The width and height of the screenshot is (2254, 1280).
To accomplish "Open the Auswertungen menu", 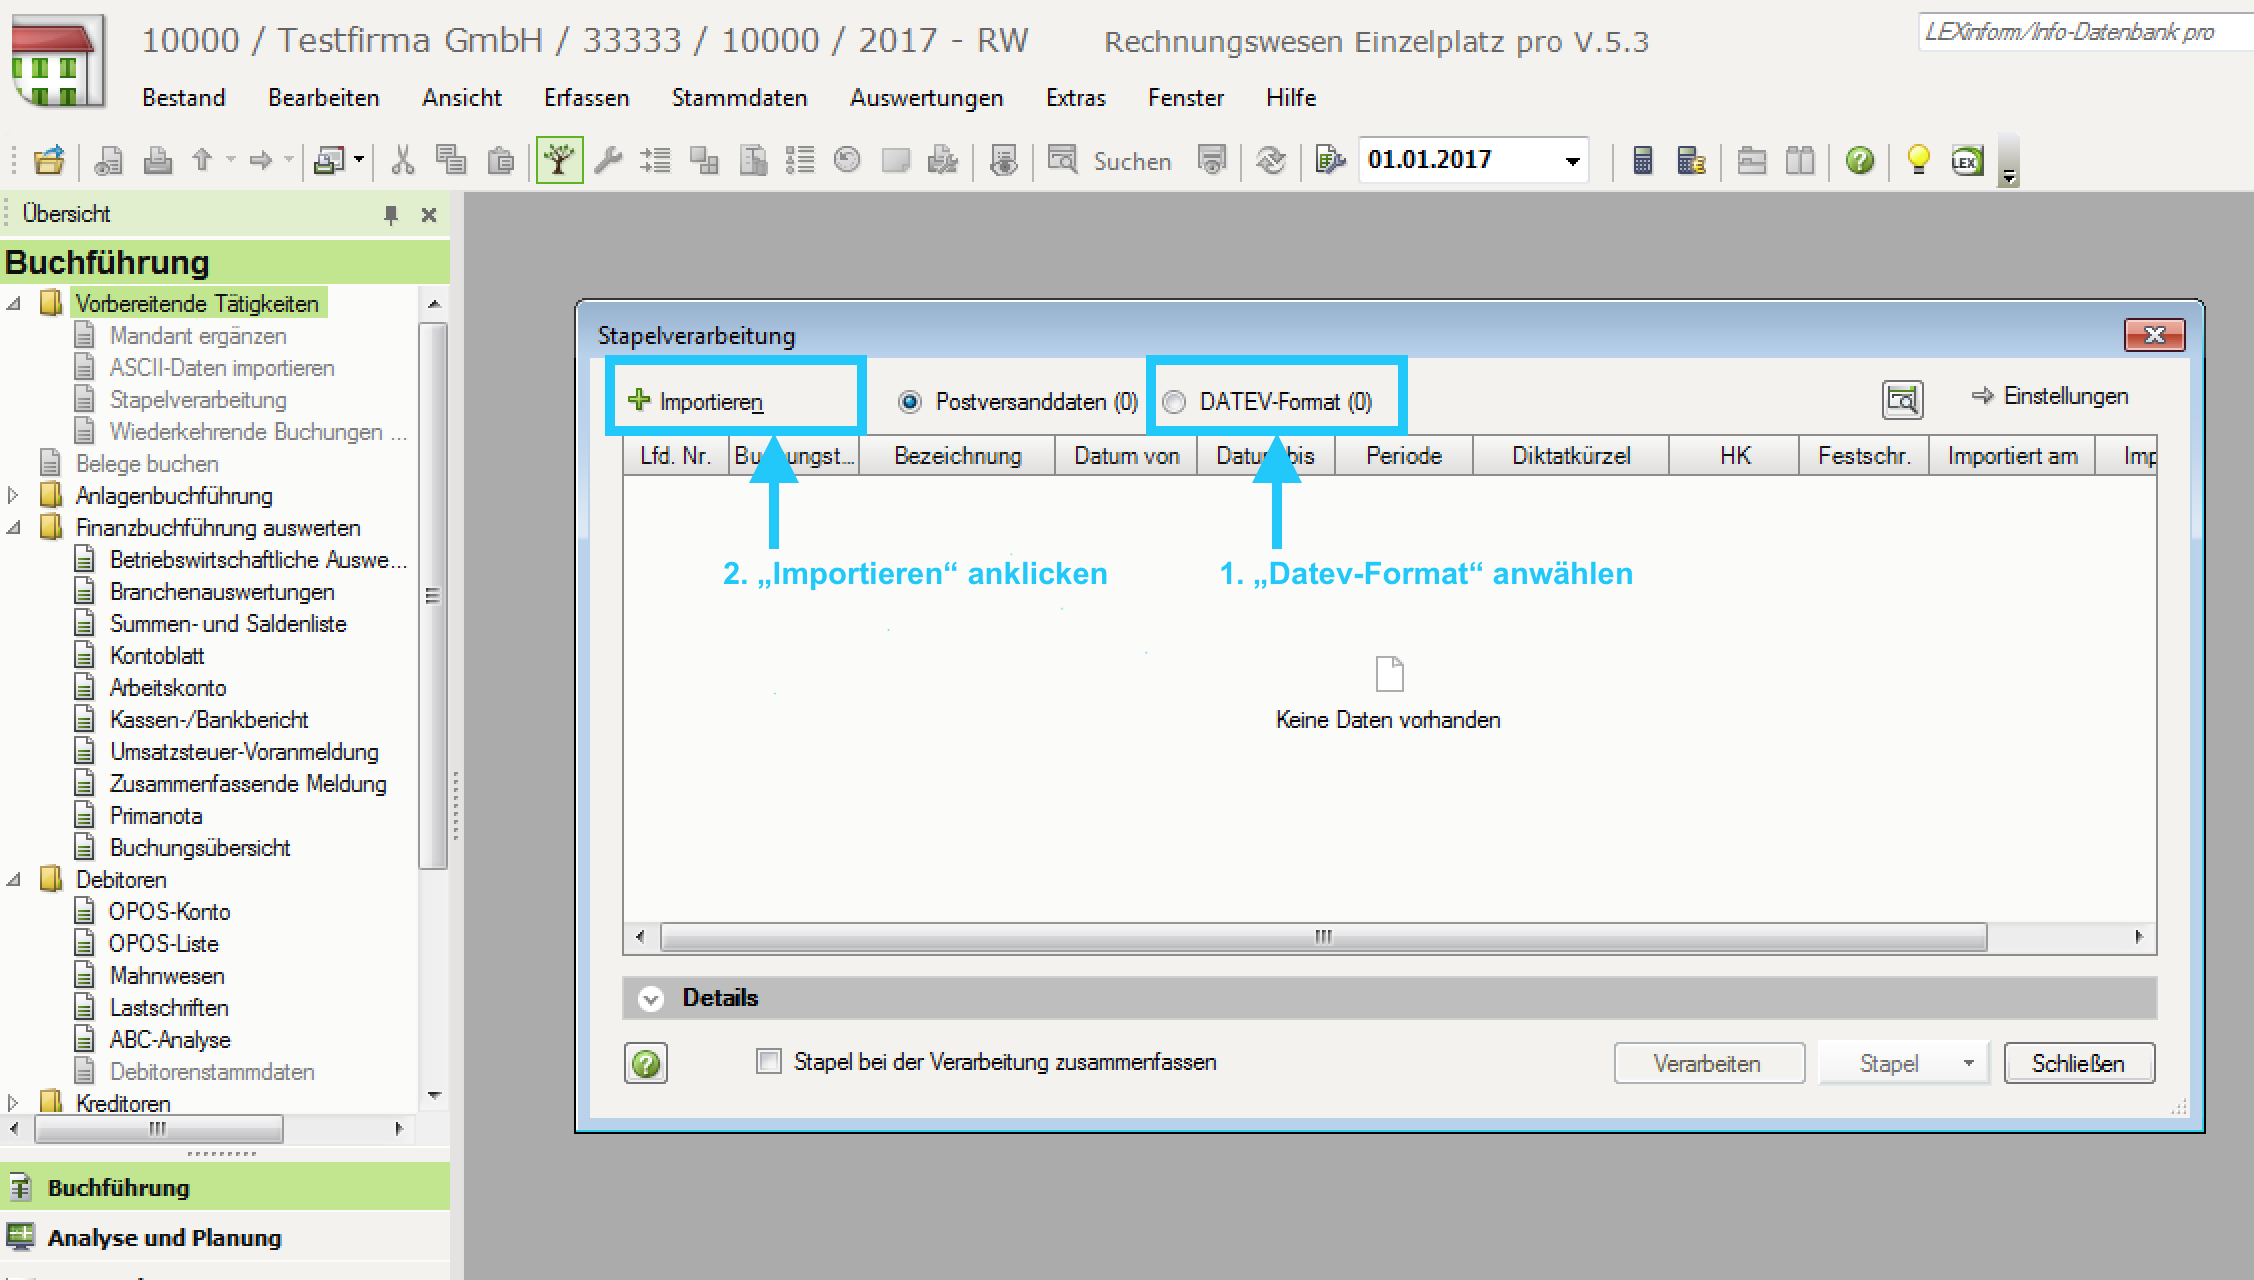I will tap(926, 98).
